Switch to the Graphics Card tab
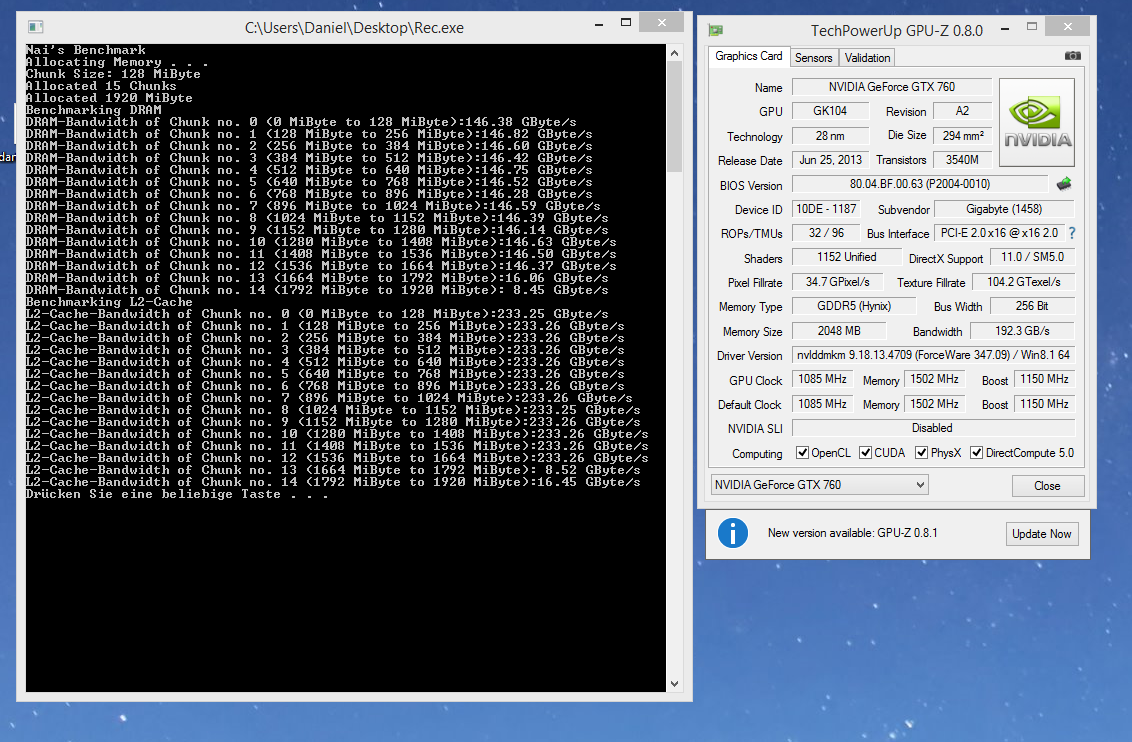Viewport: 1132px width, 742px height. click(749, 56)
